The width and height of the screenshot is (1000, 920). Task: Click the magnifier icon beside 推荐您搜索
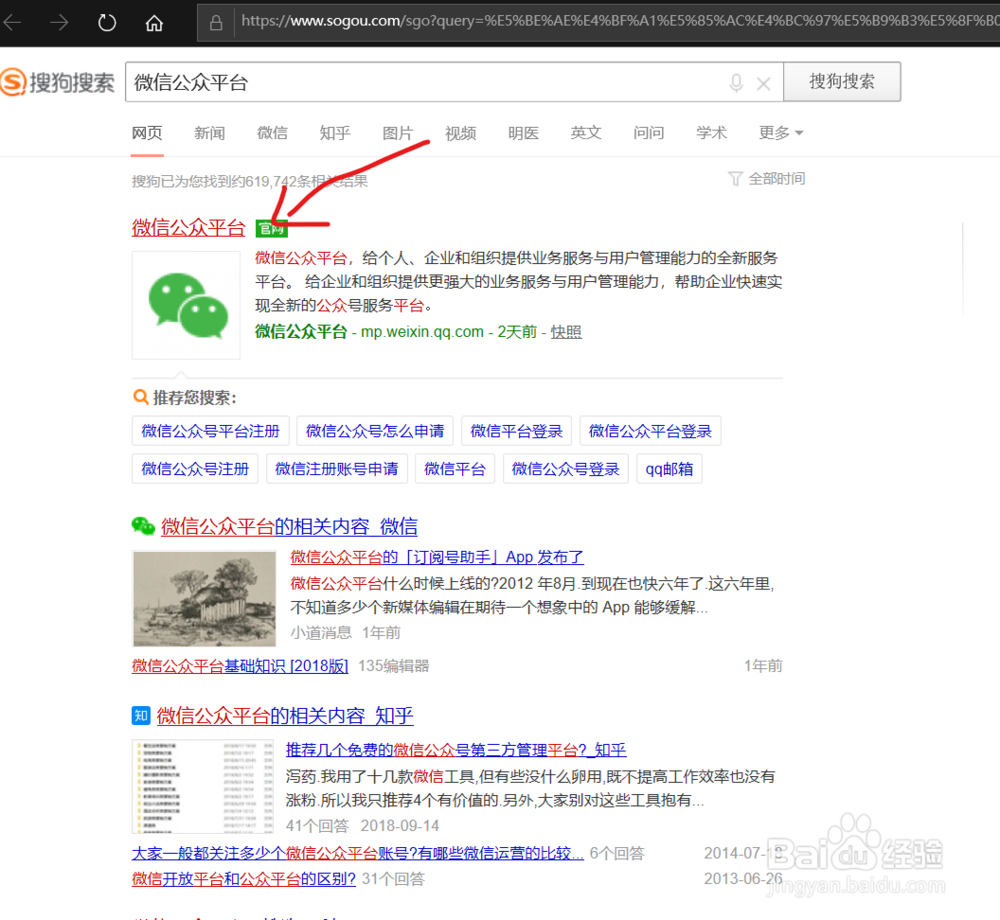140,397
